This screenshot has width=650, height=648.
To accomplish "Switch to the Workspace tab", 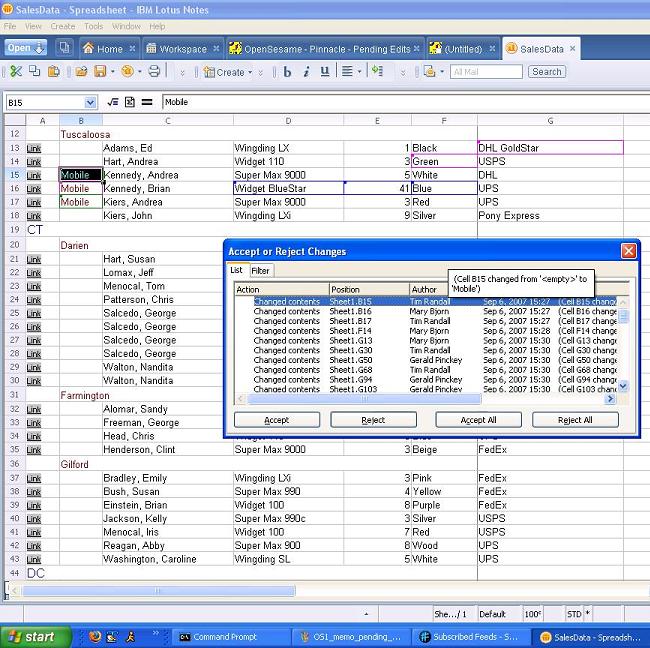I will [x=176, y=48].
